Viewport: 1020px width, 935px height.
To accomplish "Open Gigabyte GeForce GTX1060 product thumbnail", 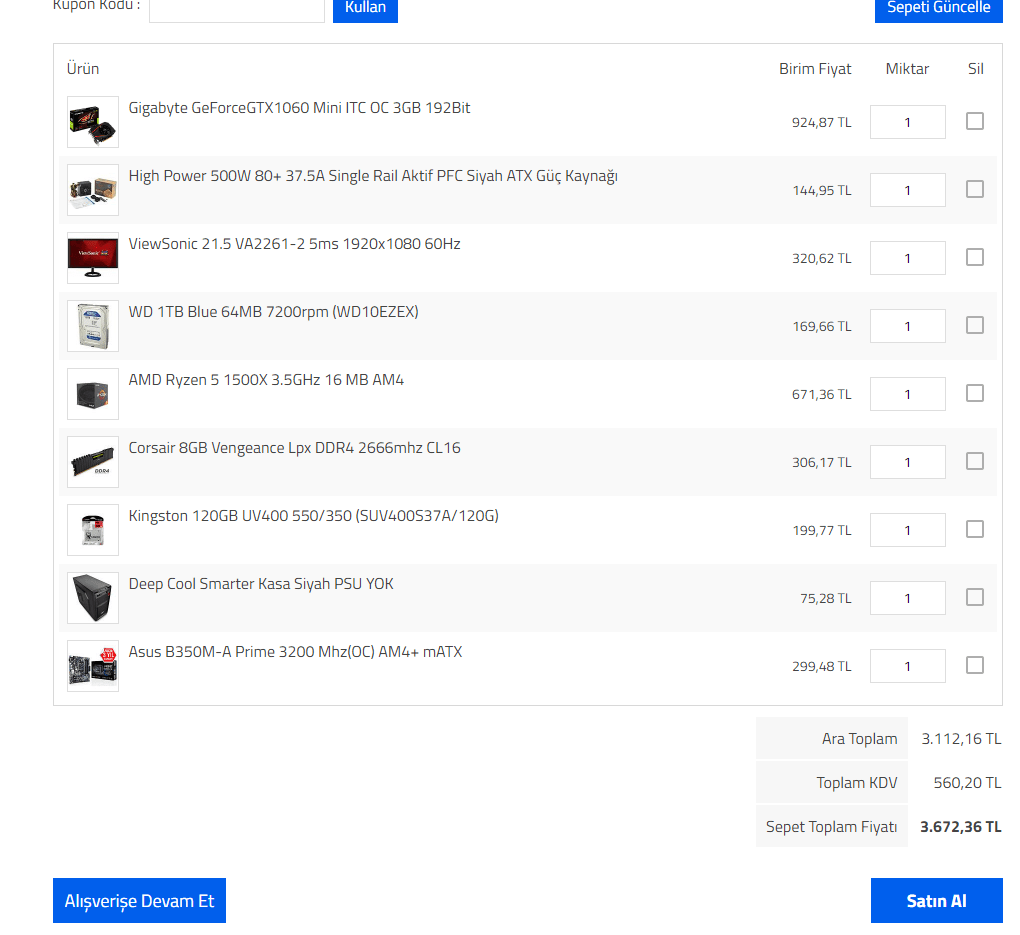I will [93, 122].
